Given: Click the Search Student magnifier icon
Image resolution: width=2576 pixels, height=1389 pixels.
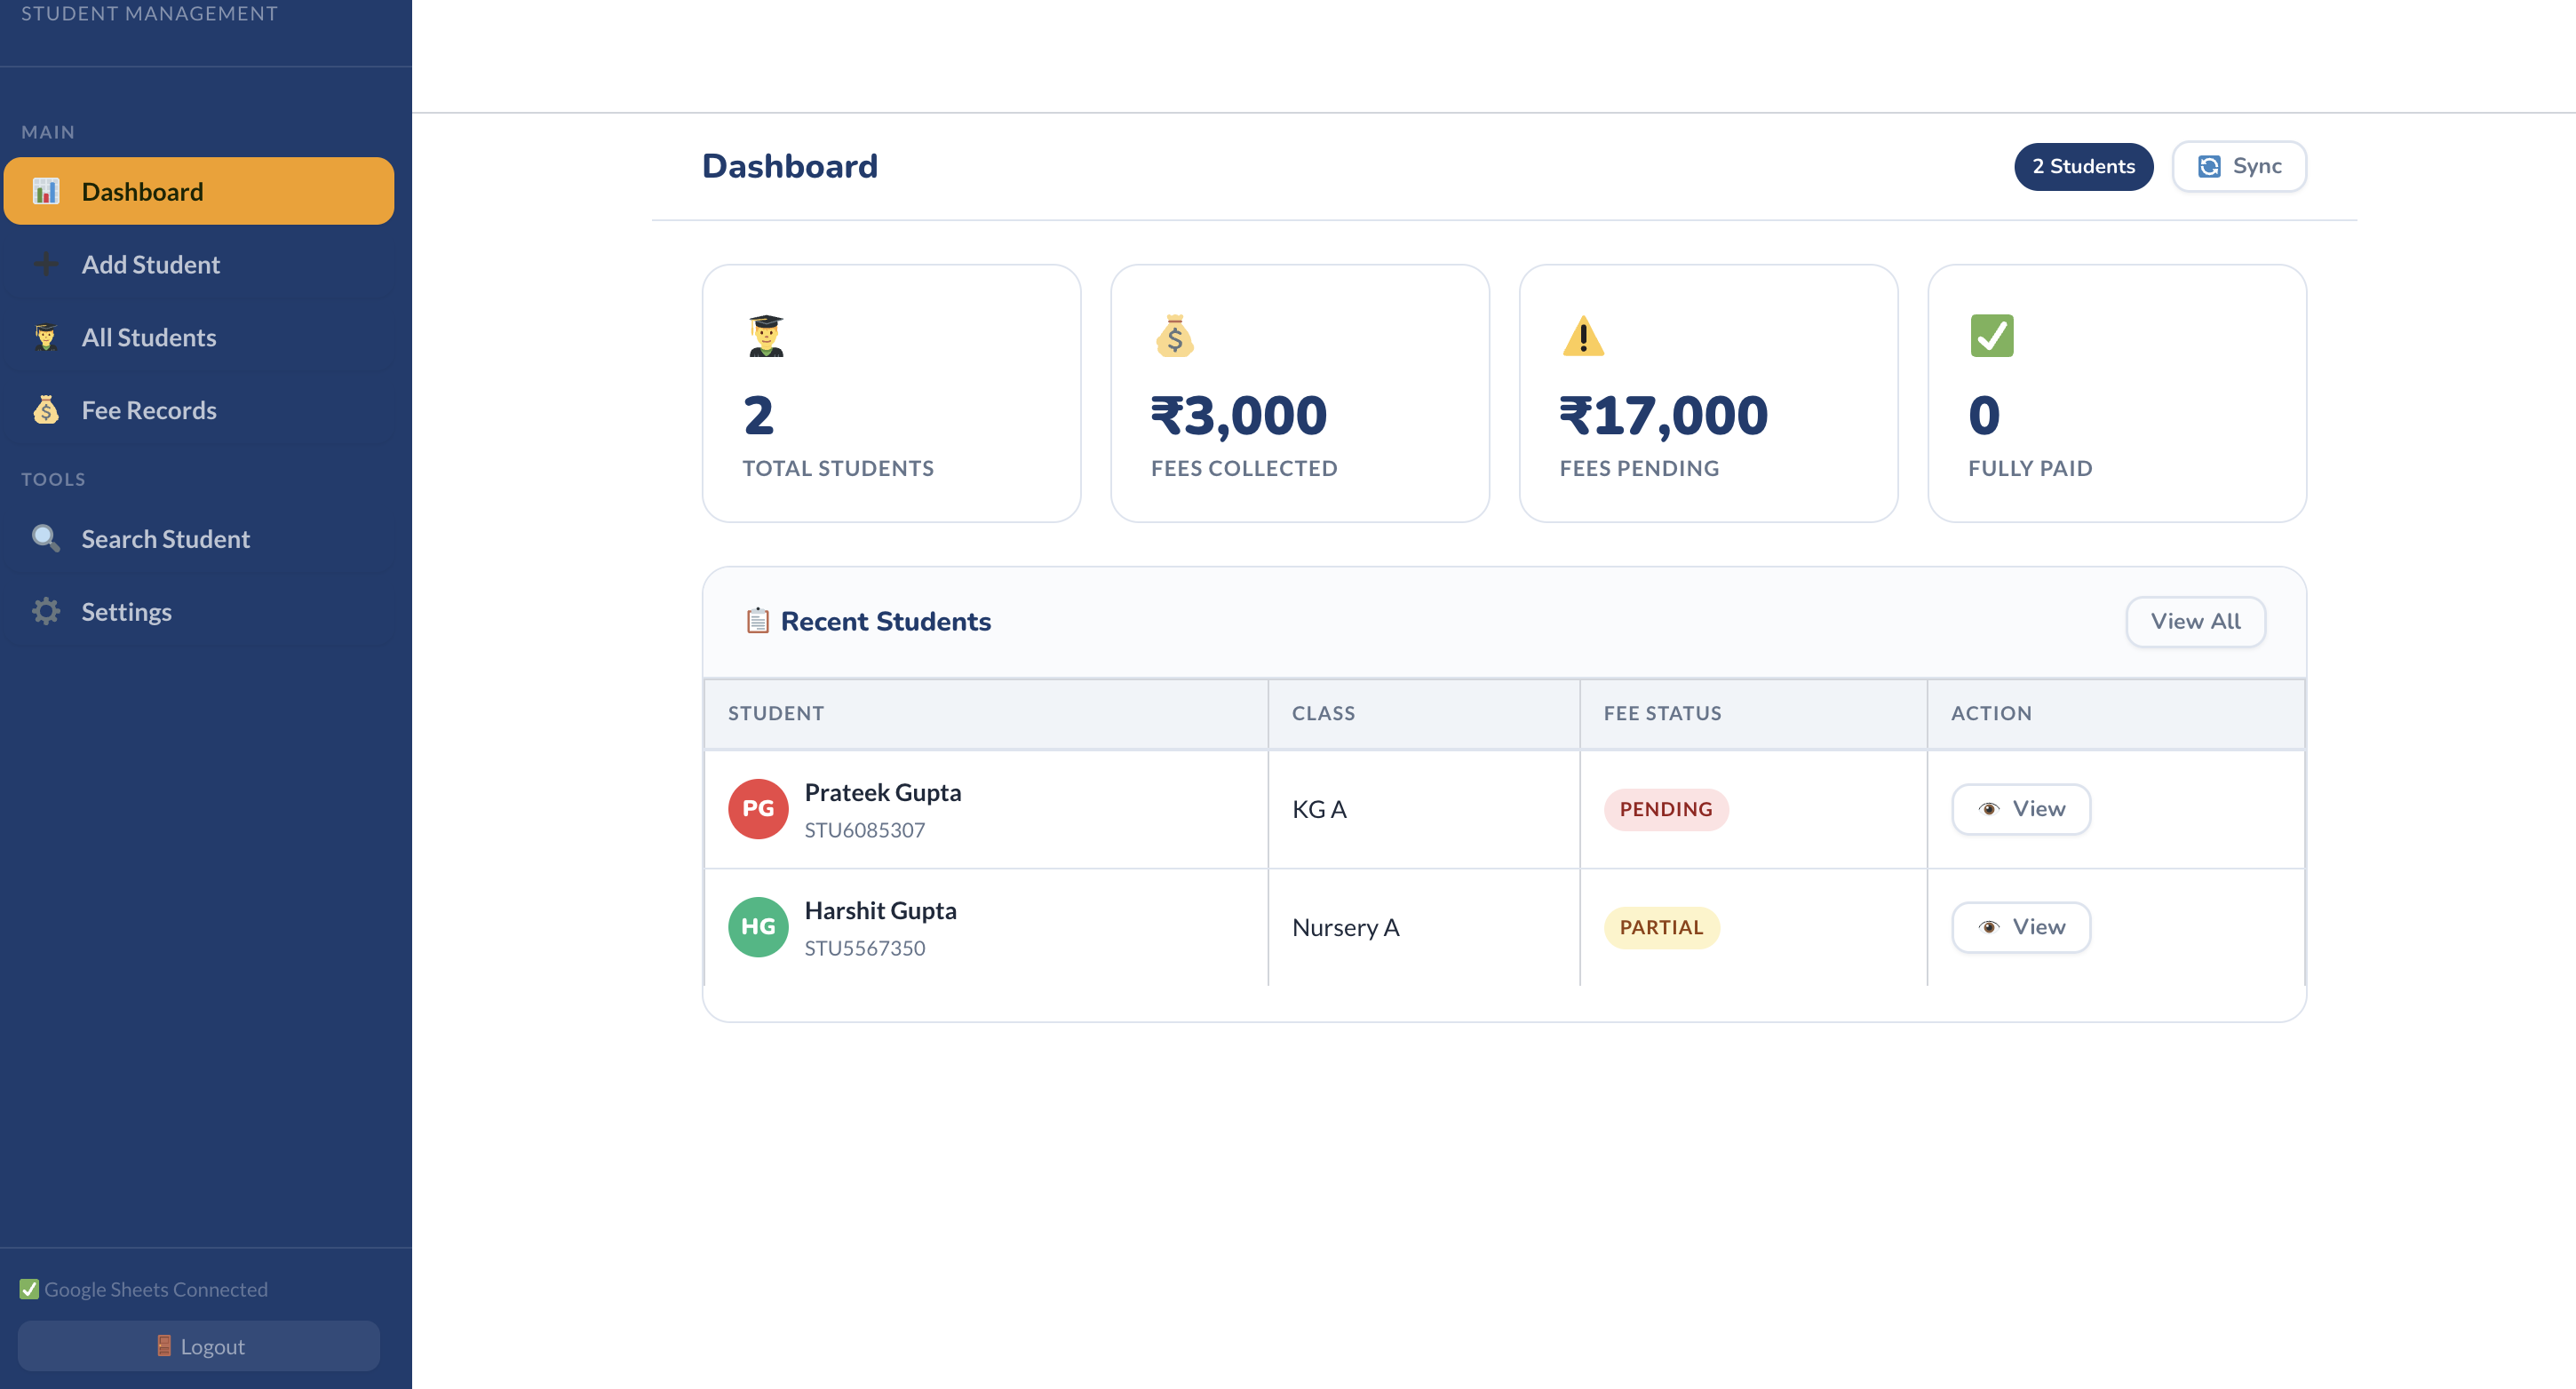Looking at the screenshot, I should pos(44,538).
